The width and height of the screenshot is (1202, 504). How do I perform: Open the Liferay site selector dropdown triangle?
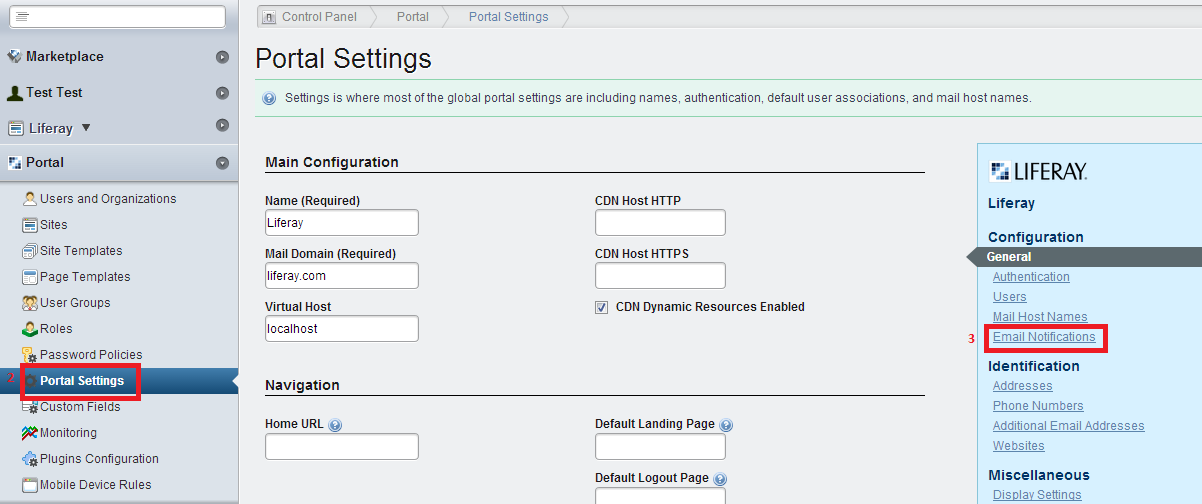[85, 128]
